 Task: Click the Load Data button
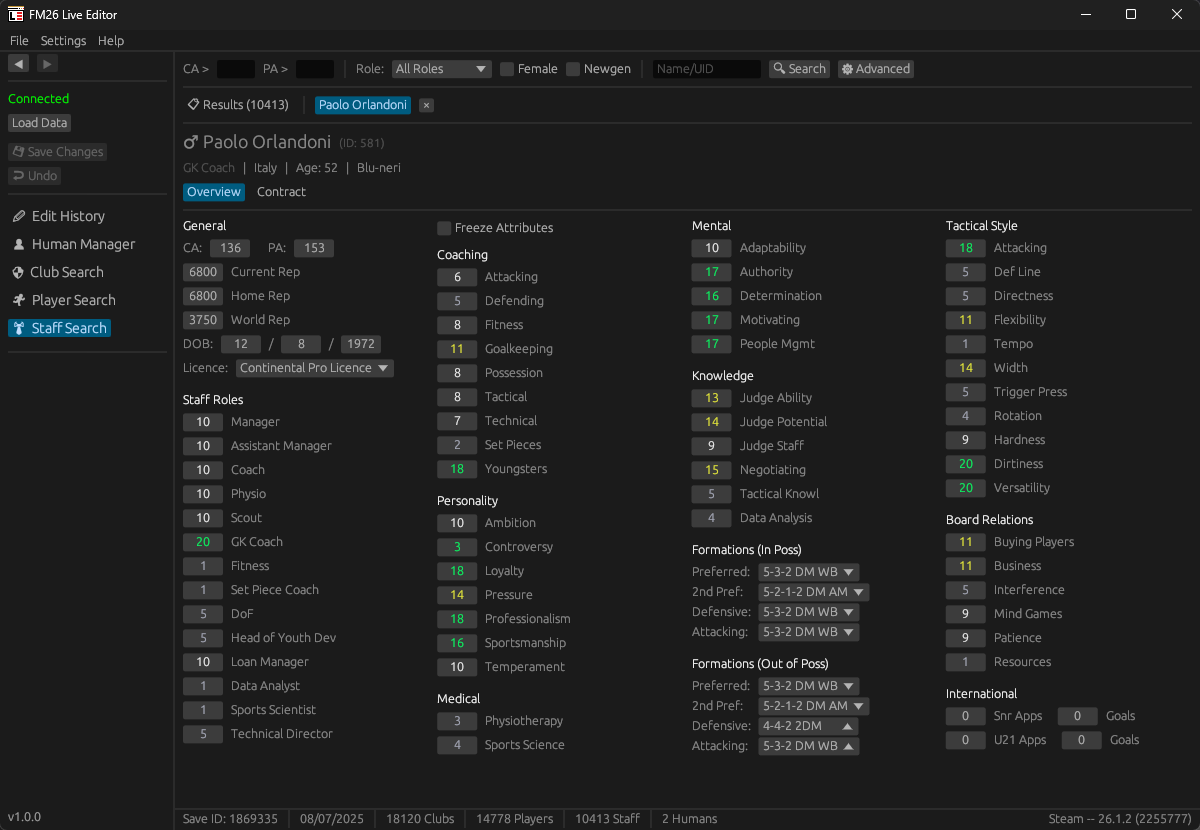[40, 123]
